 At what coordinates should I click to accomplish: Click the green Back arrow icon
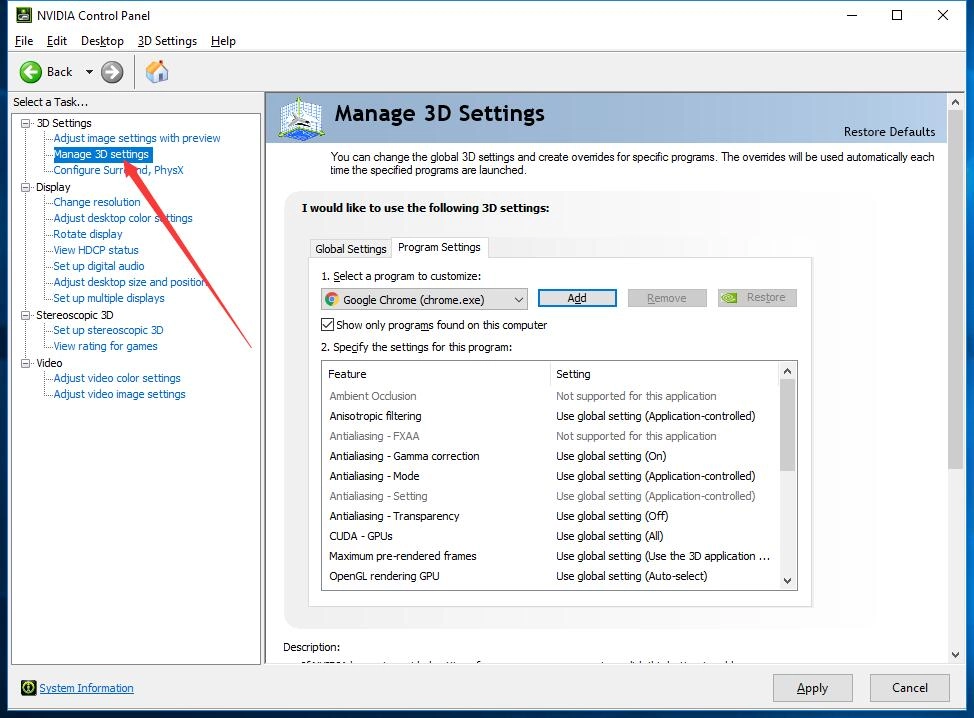[30, 71]
